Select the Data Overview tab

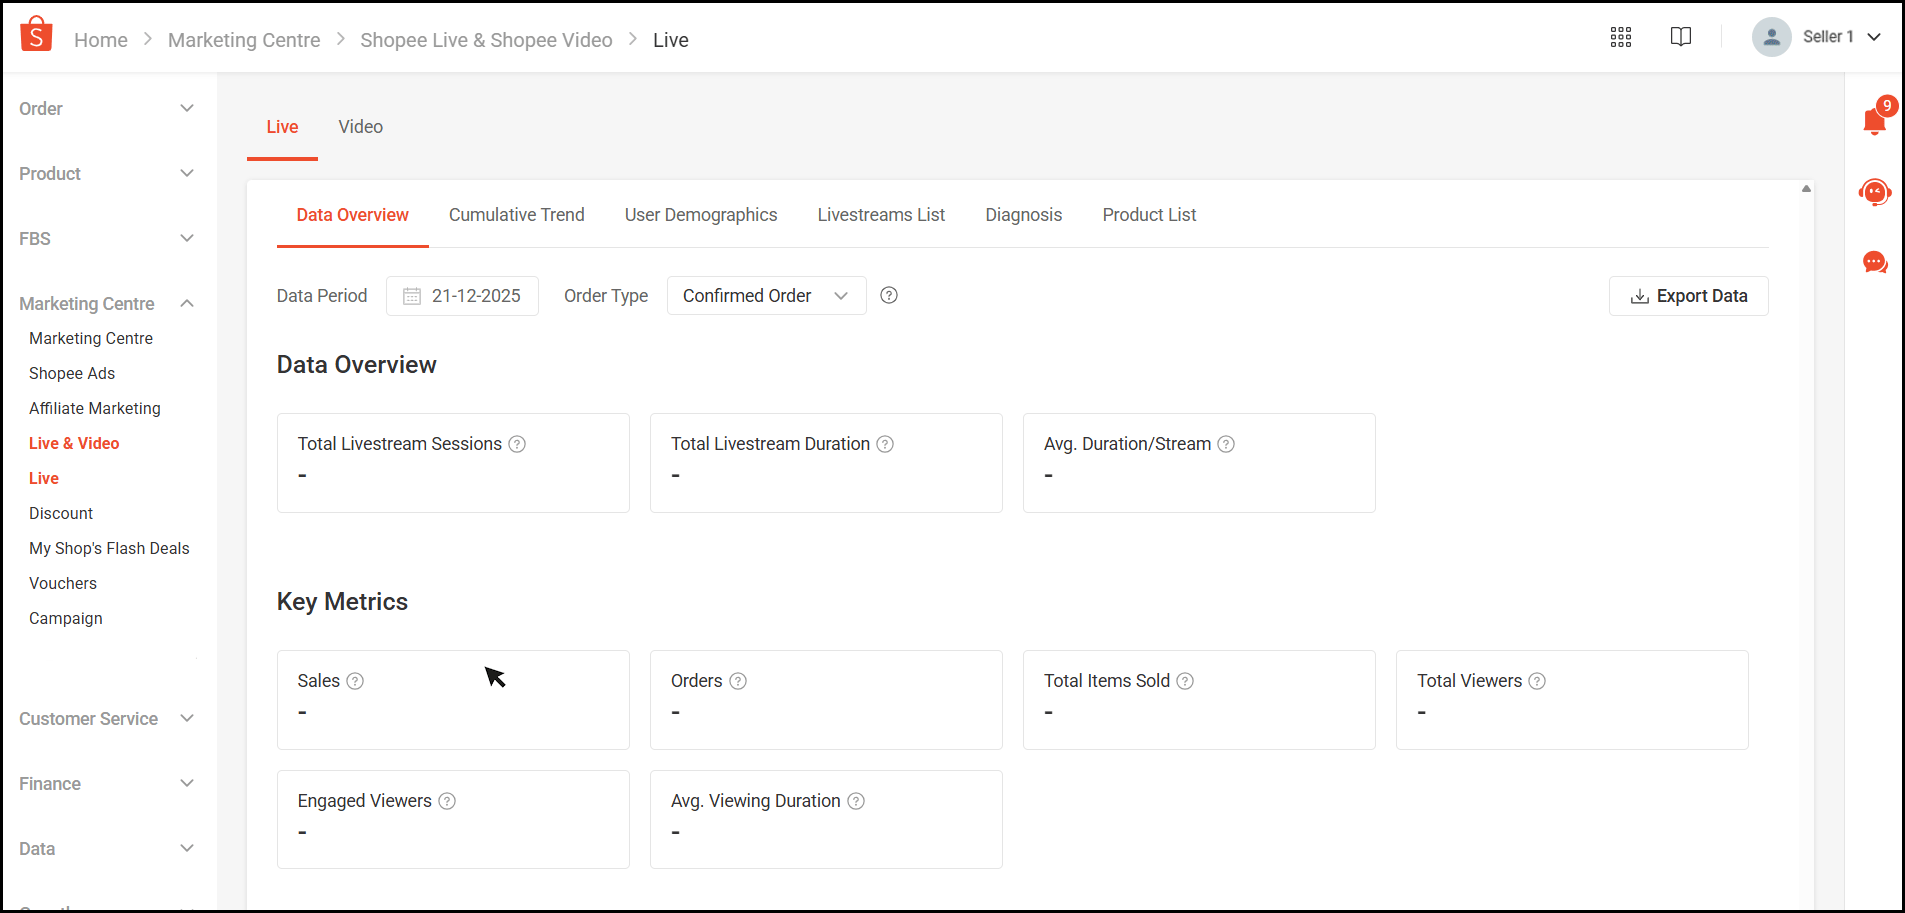pyautogui.click(x=352, y=215)
